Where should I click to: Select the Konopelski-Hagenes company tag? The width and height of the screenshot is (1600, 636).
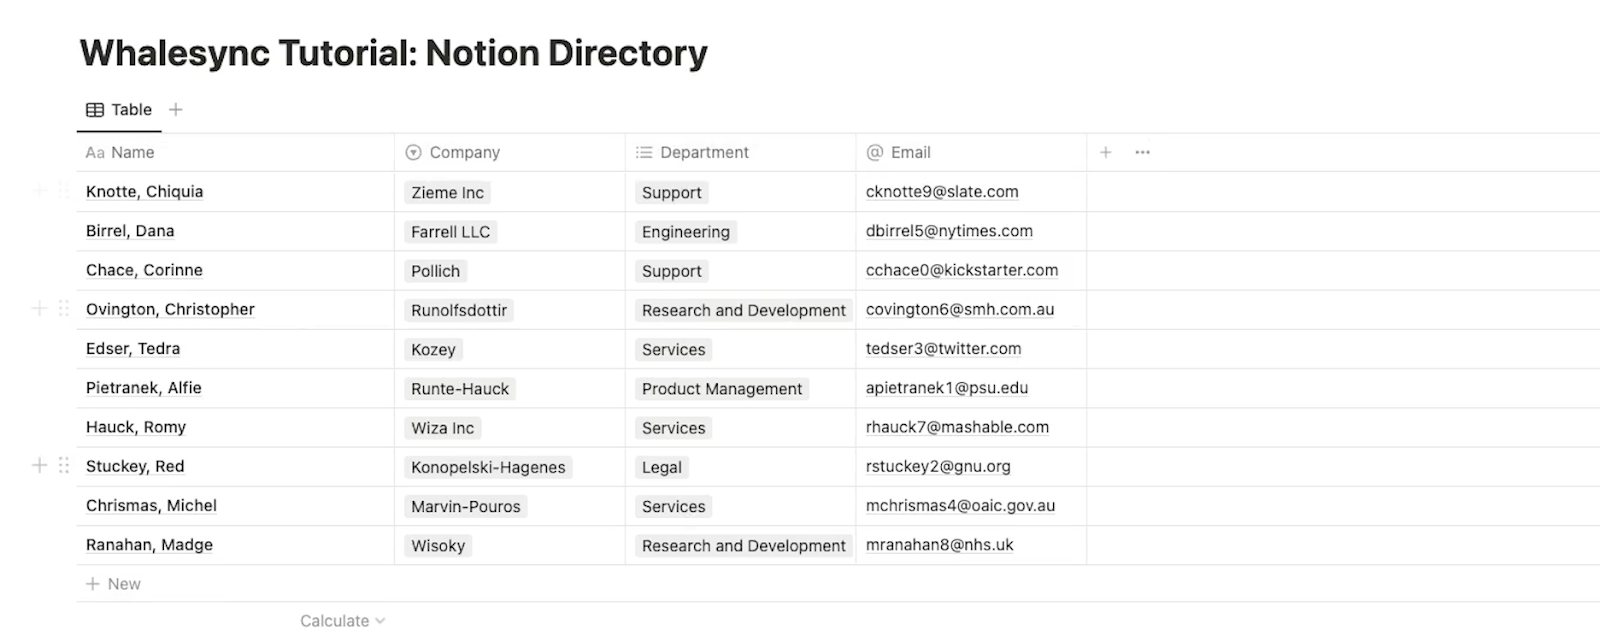[x=488, y=467]
